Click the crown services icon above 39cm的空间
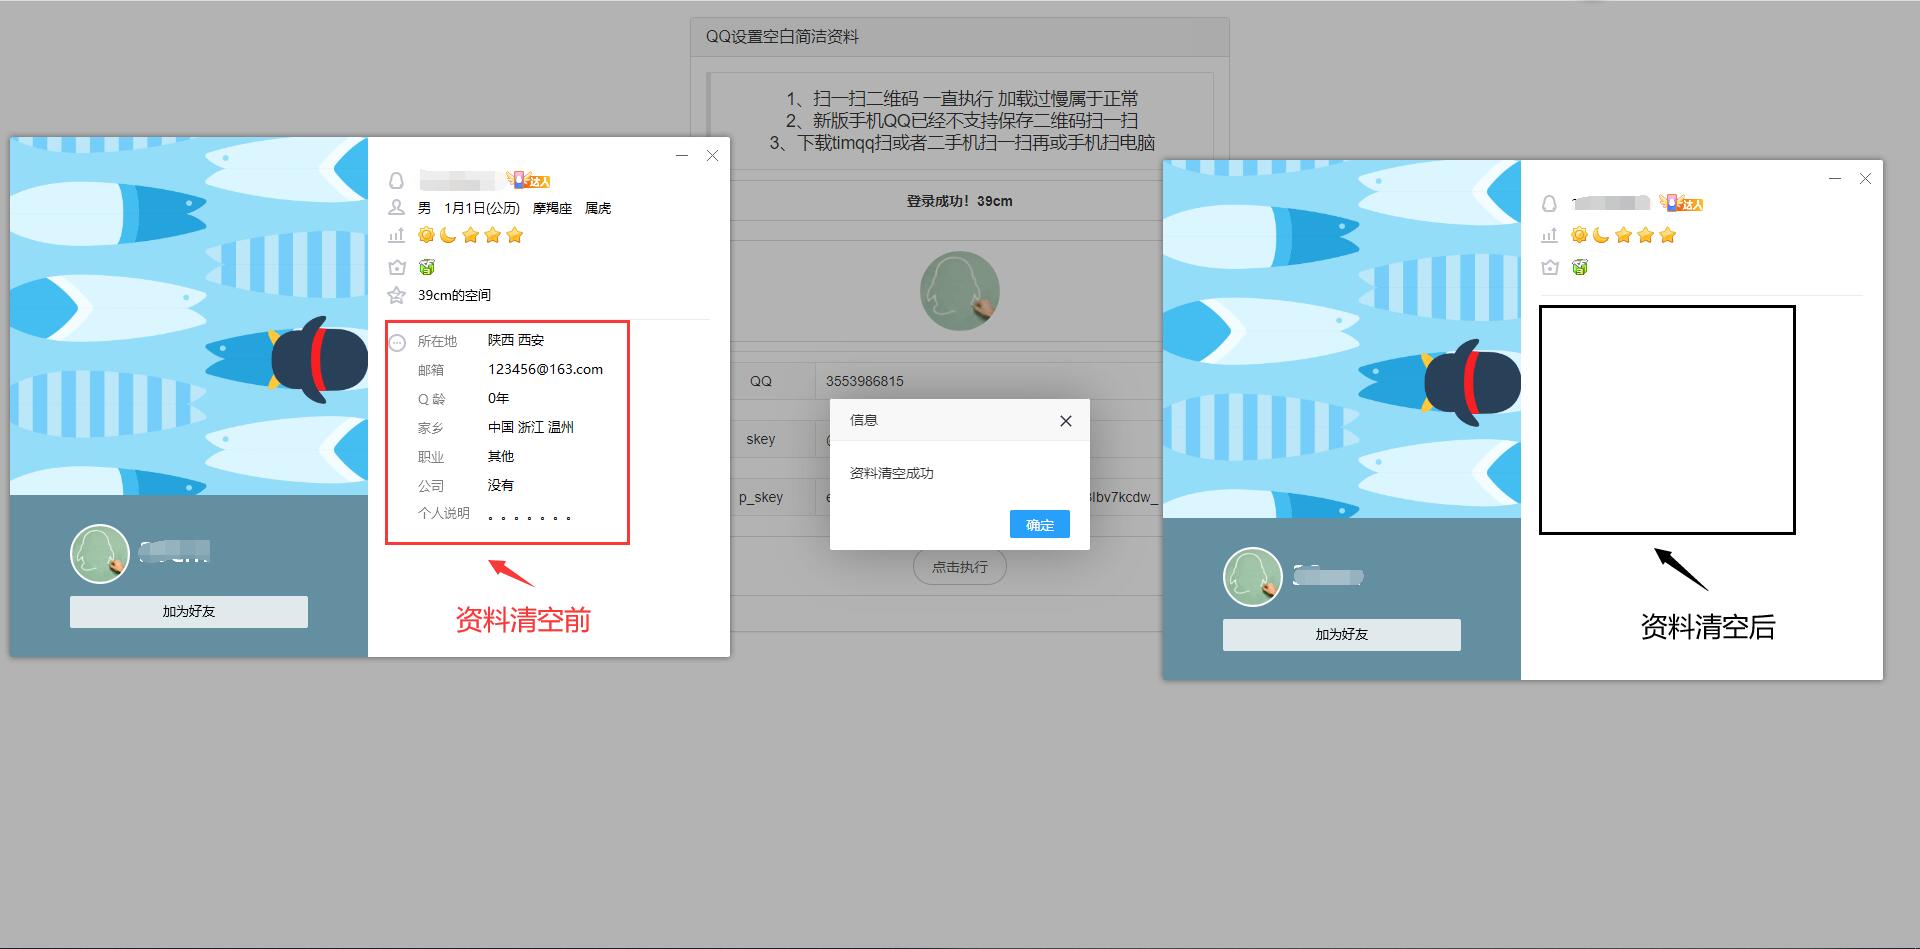The image size is (1920, 949). (397, 267)
